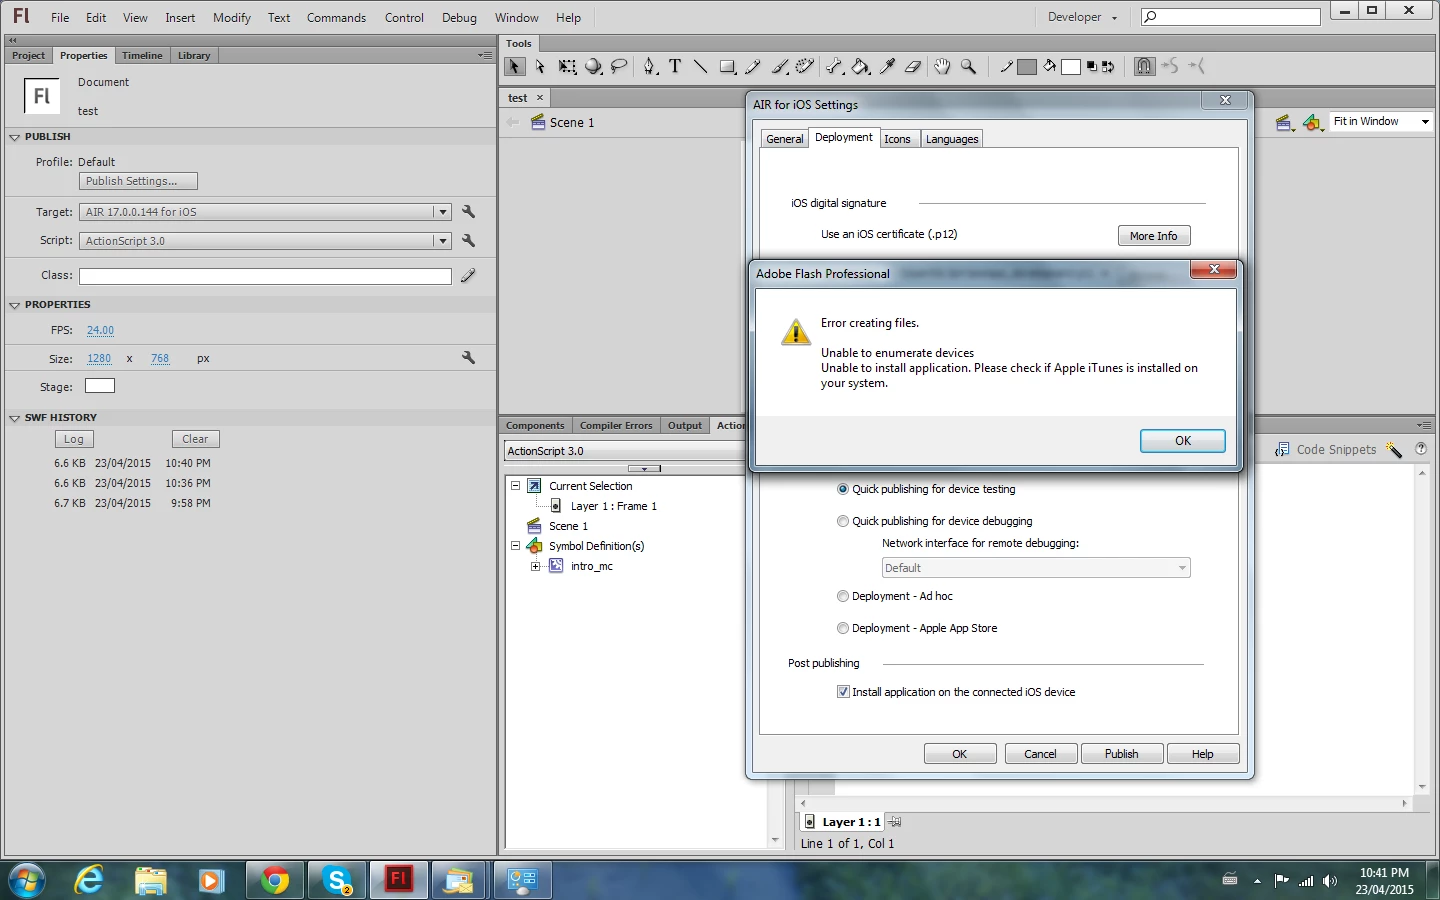Toggle the Snap to Objects magnet

(1144, 67)
